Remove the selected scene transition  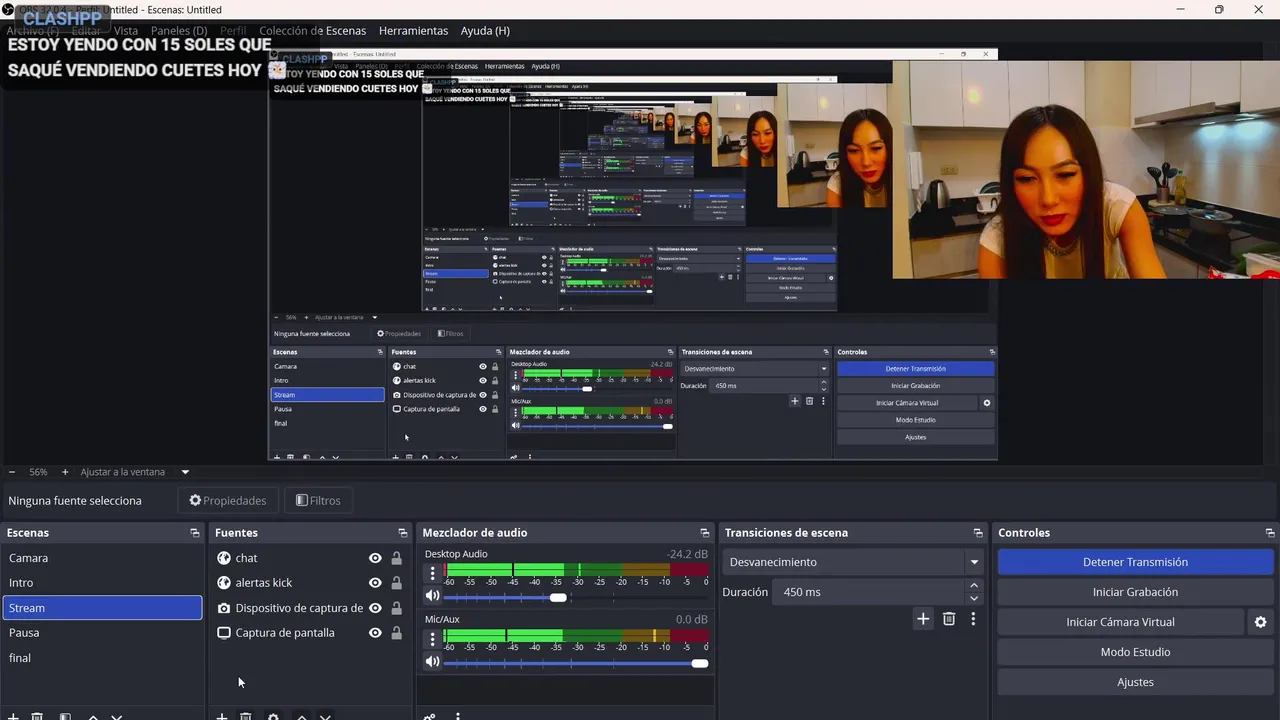point(949,619)
